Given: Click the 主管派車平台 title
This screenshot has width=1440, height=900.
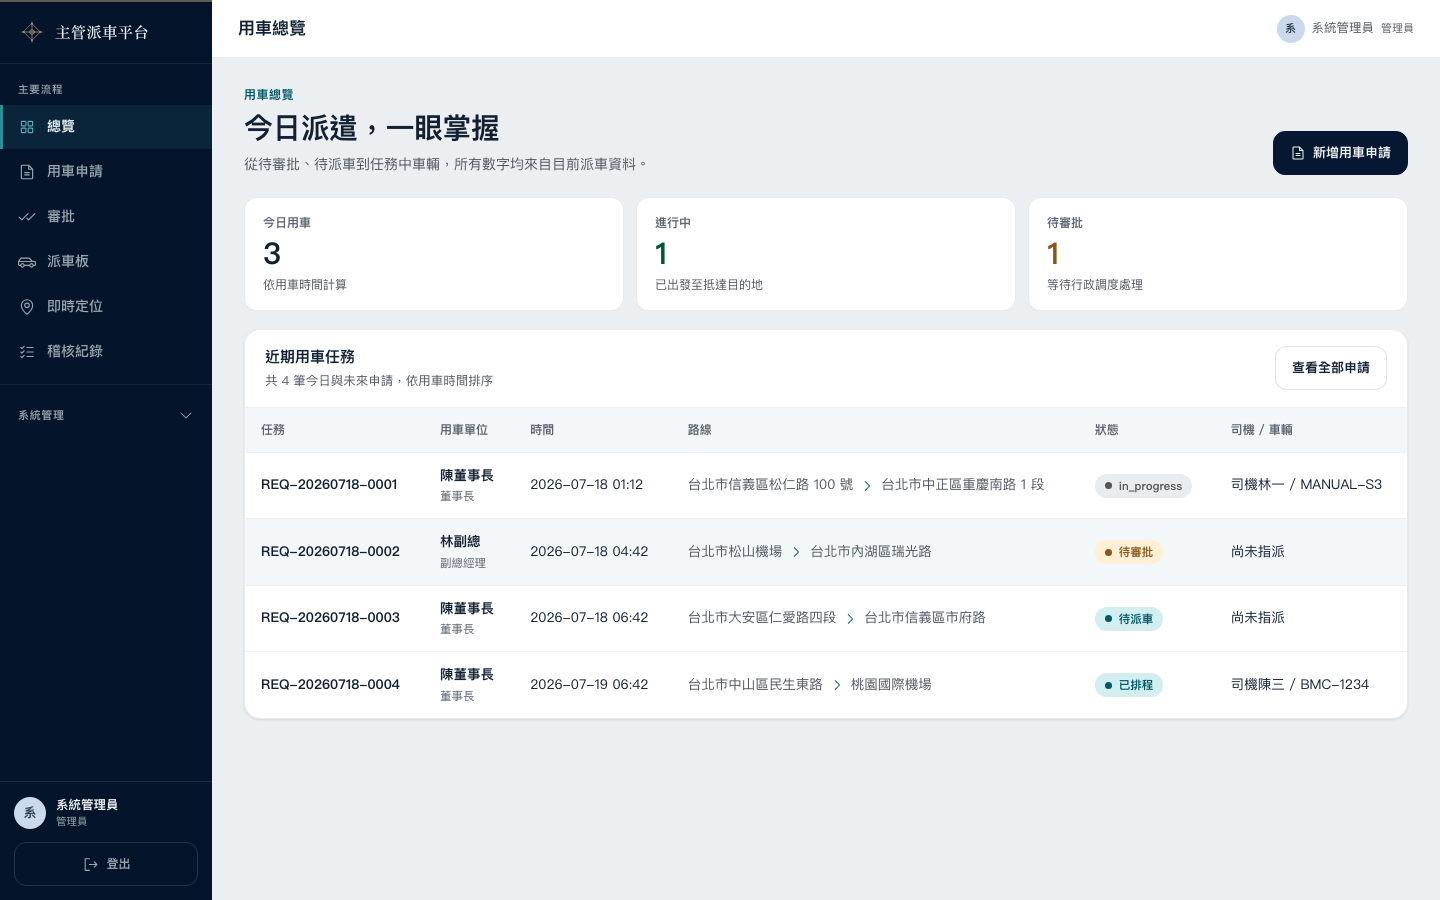Looking at the screenshot, I should (x=102, y=32).
